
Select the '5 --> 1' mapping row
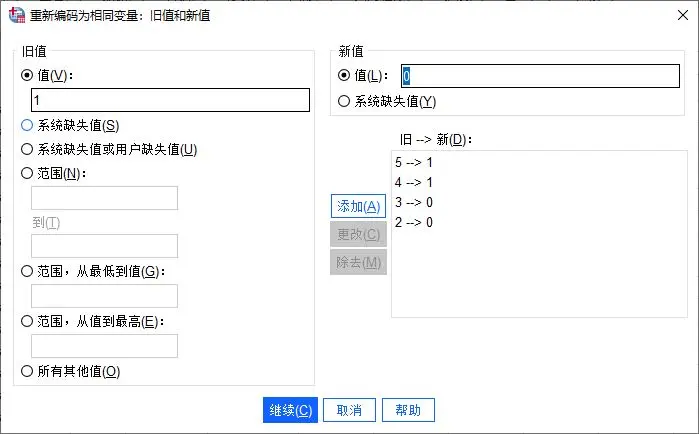coord(539,162)
